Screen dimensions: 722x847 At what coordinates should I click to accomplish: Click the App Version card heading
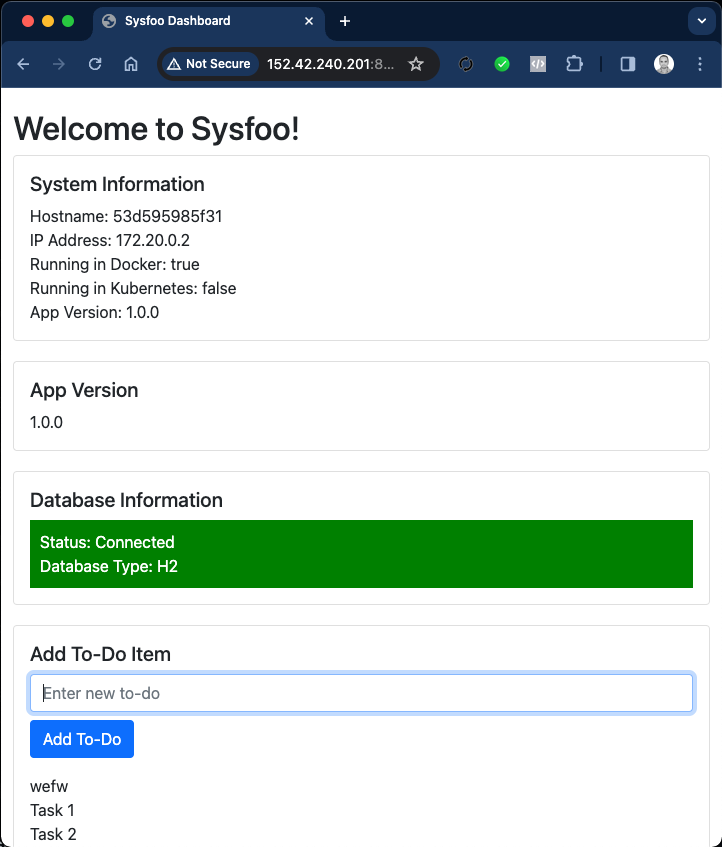pyautogui.click(x=84, y=390)
